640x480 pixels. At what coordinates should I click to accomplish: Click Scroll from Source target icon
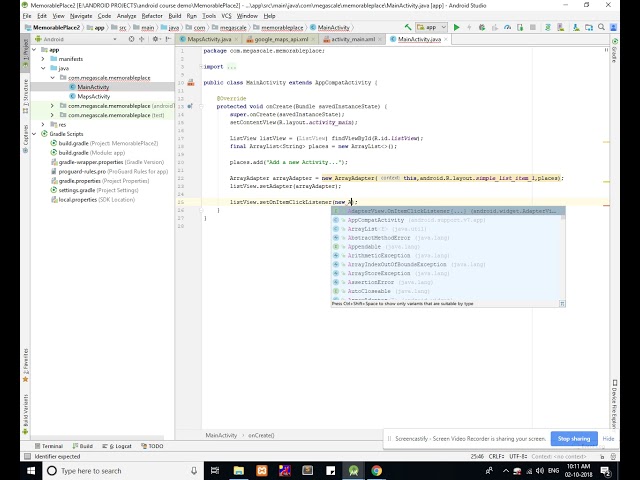131,39
